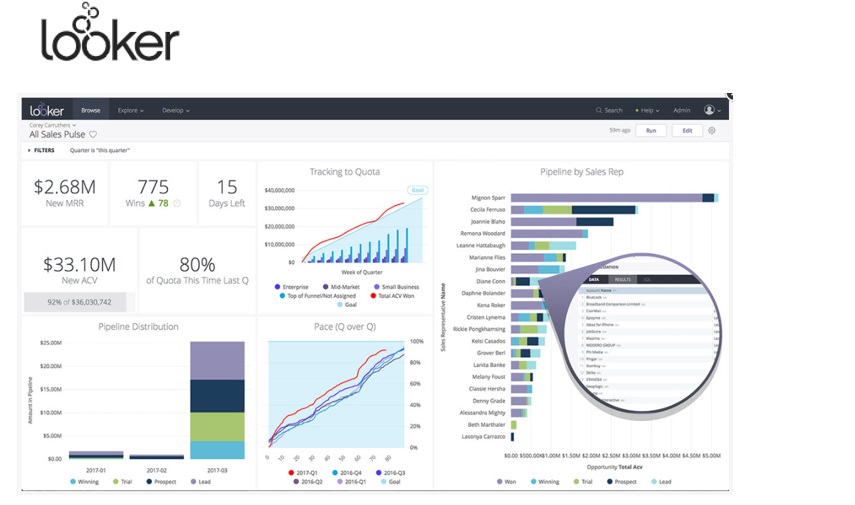Switch to RESULTS tab in magnified panel
Screen dimensions: 855x505
pyautogui.click(x=622, y=279)
